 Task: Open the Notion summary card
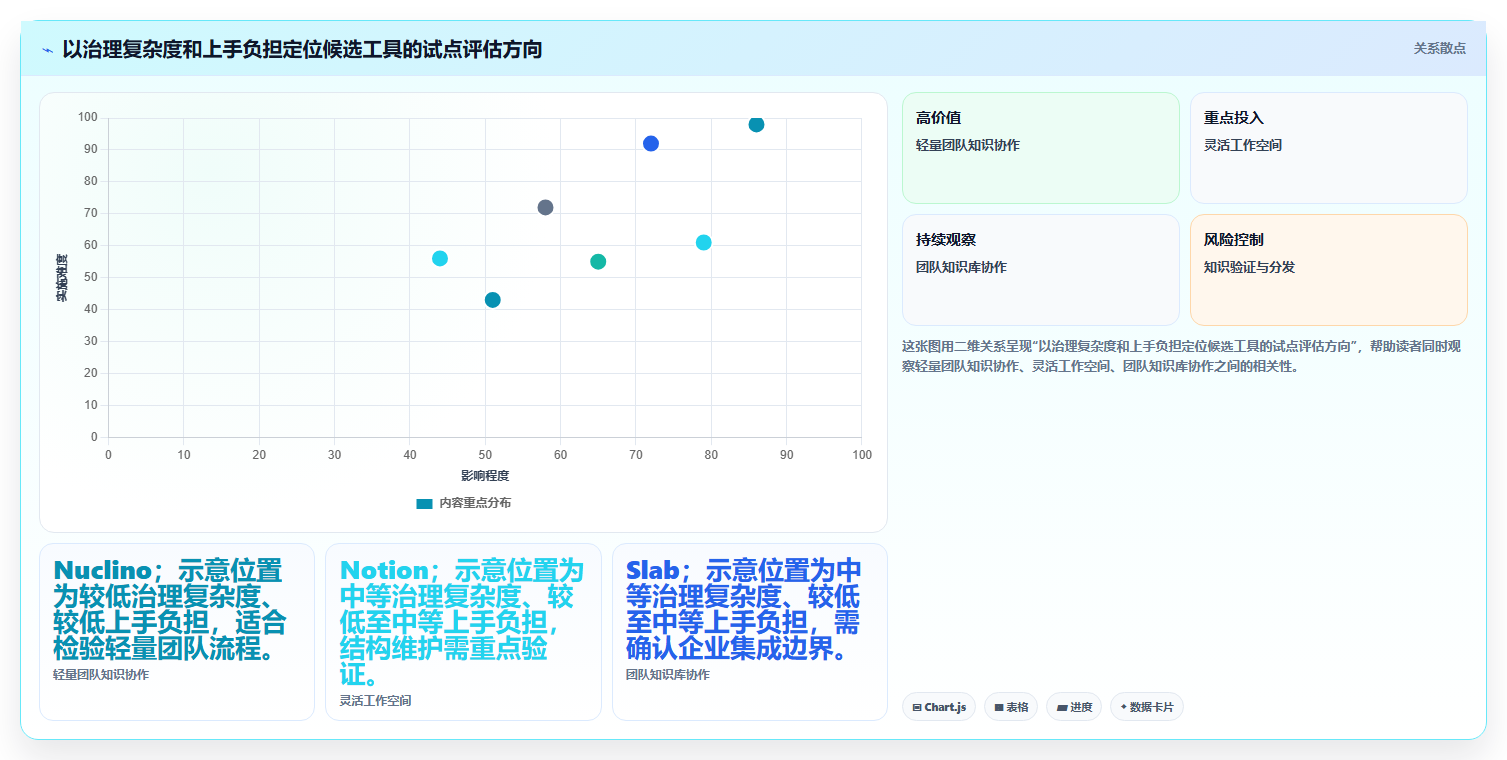[x=463, y=631]
